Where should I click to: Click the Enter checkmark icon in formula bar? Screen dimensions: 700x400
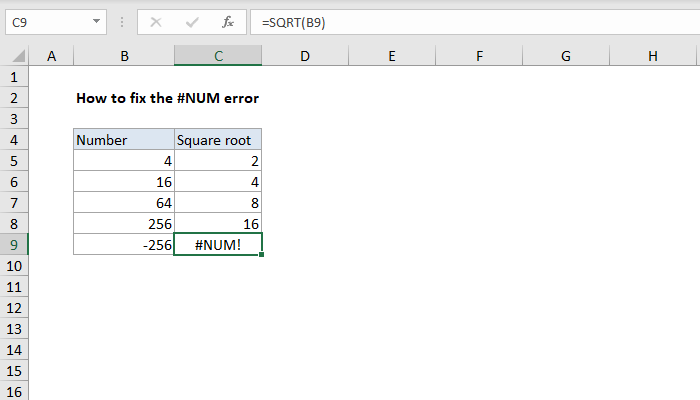[191, 21]
